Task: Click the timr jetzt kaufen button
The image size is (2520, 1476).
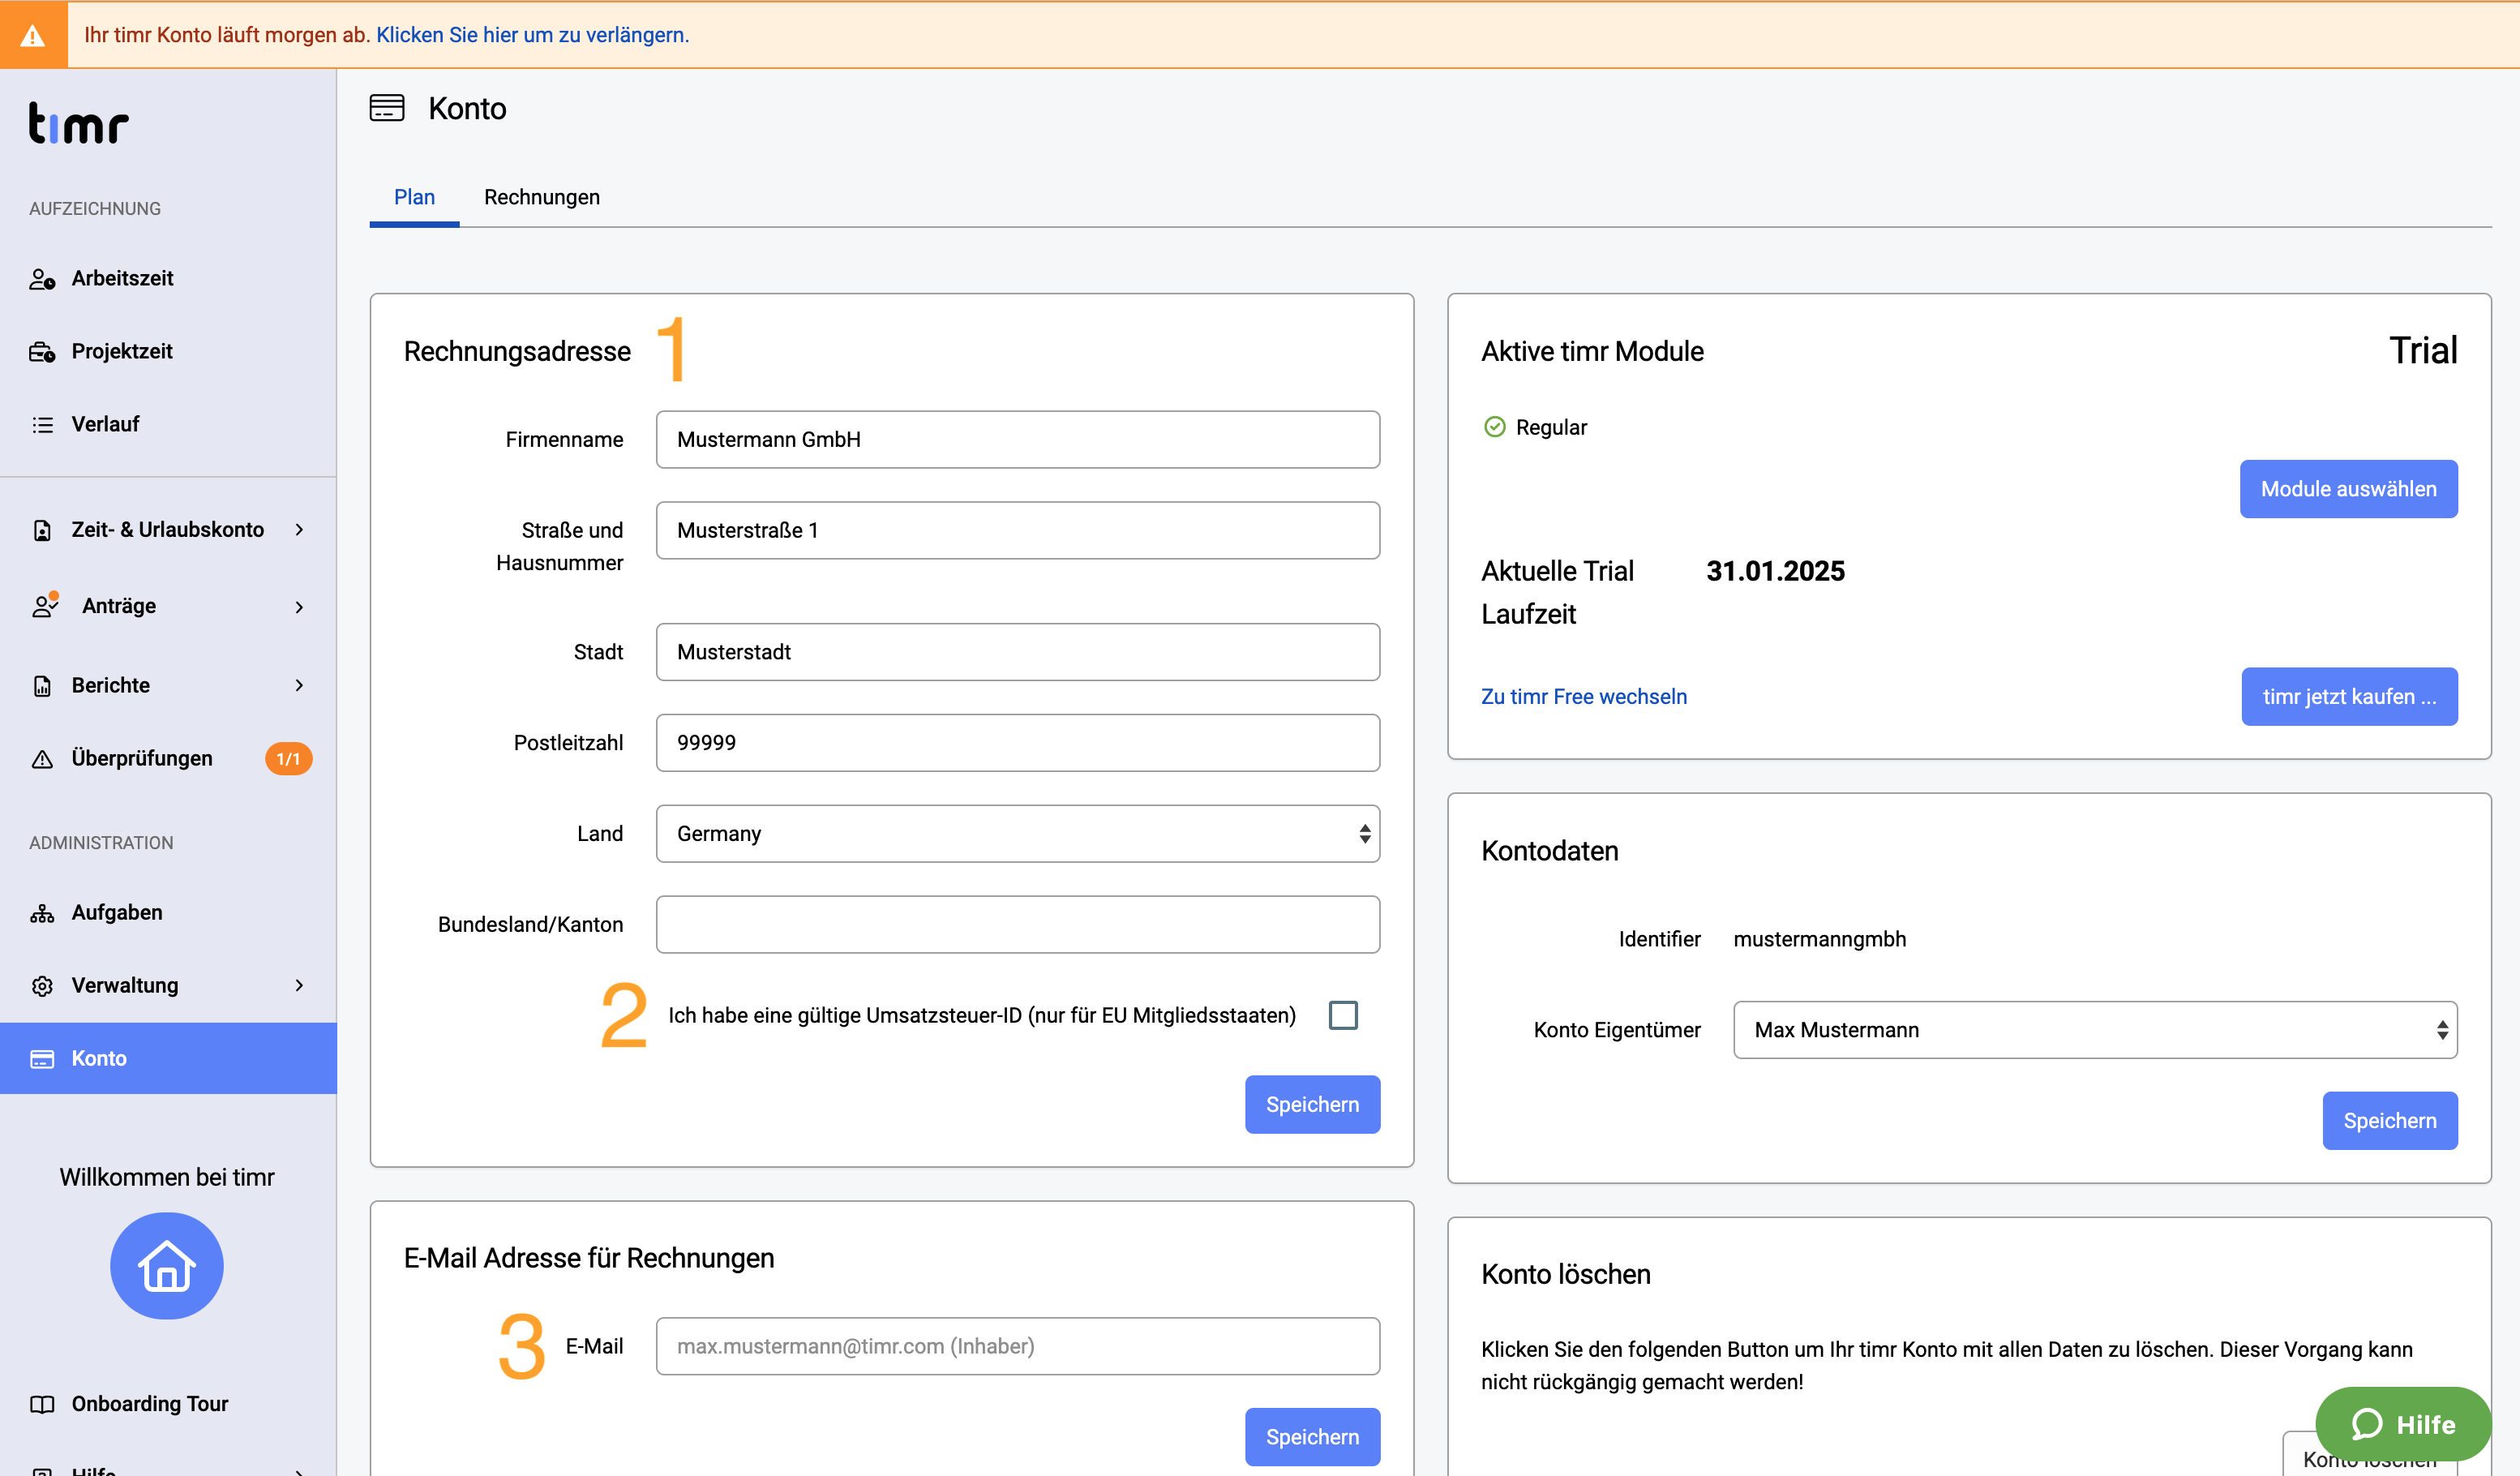Action: tap(2349, 697)
